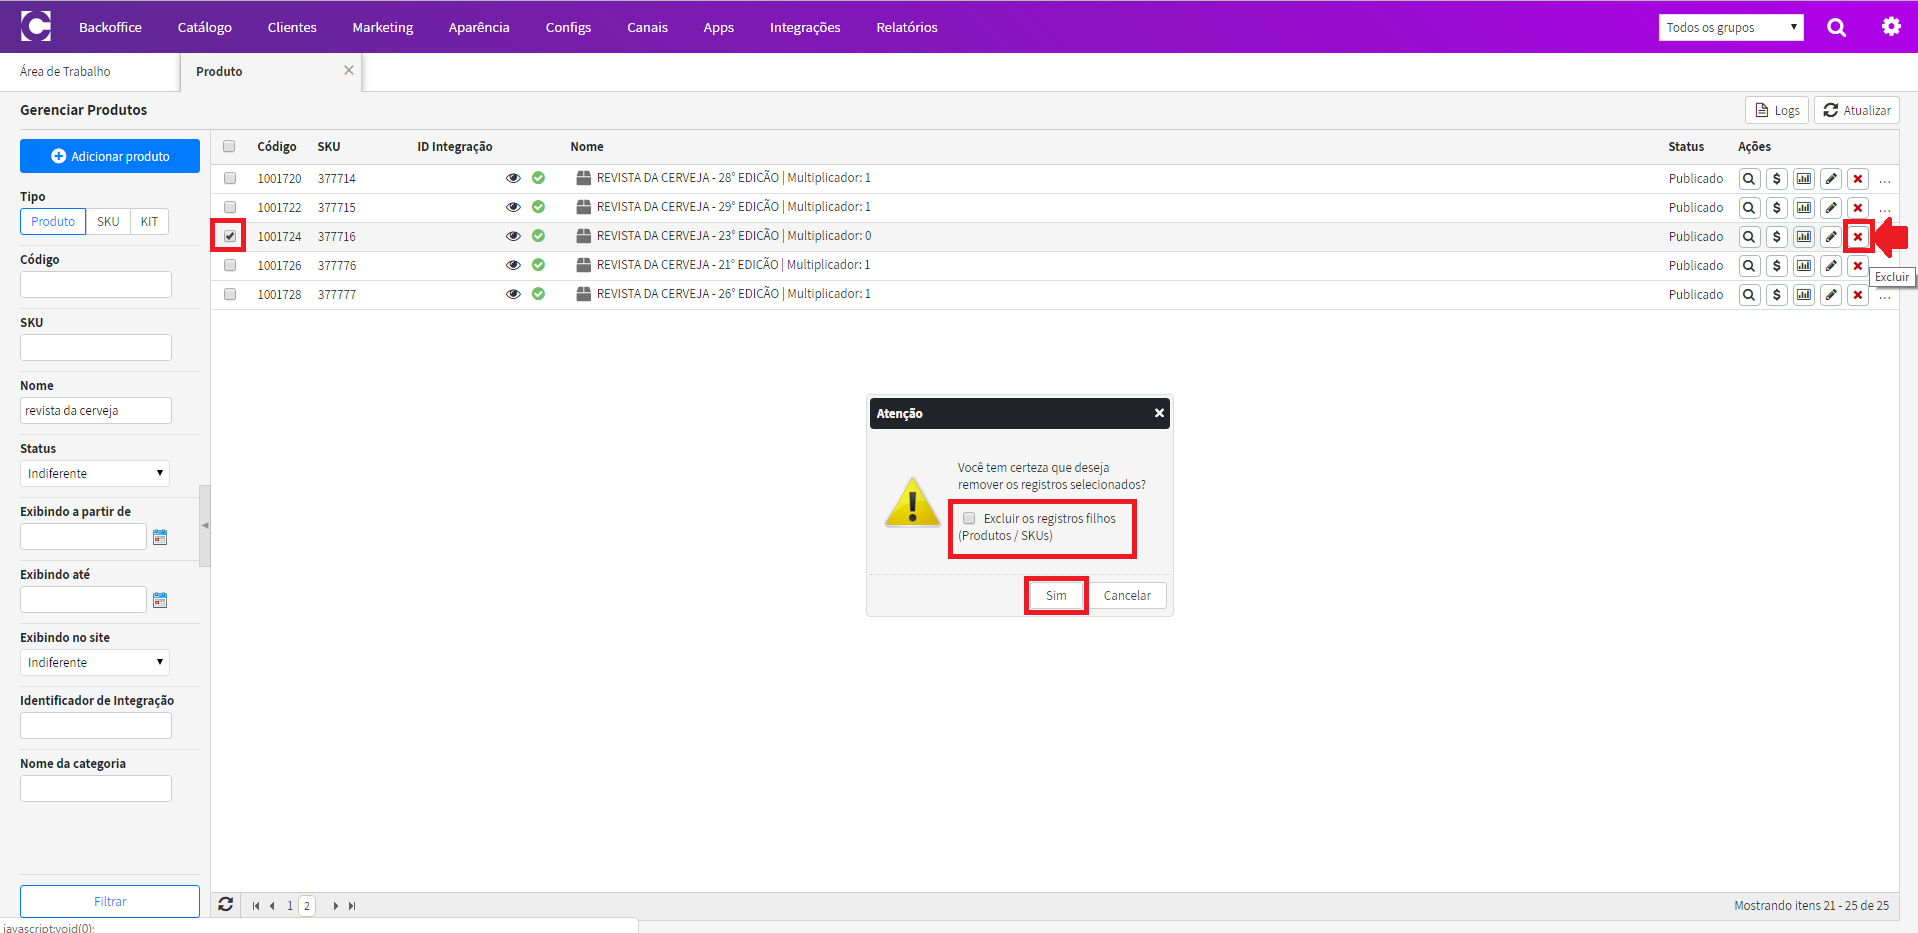Open the Exibindo no site dropdown

click(x=95, y=662)
